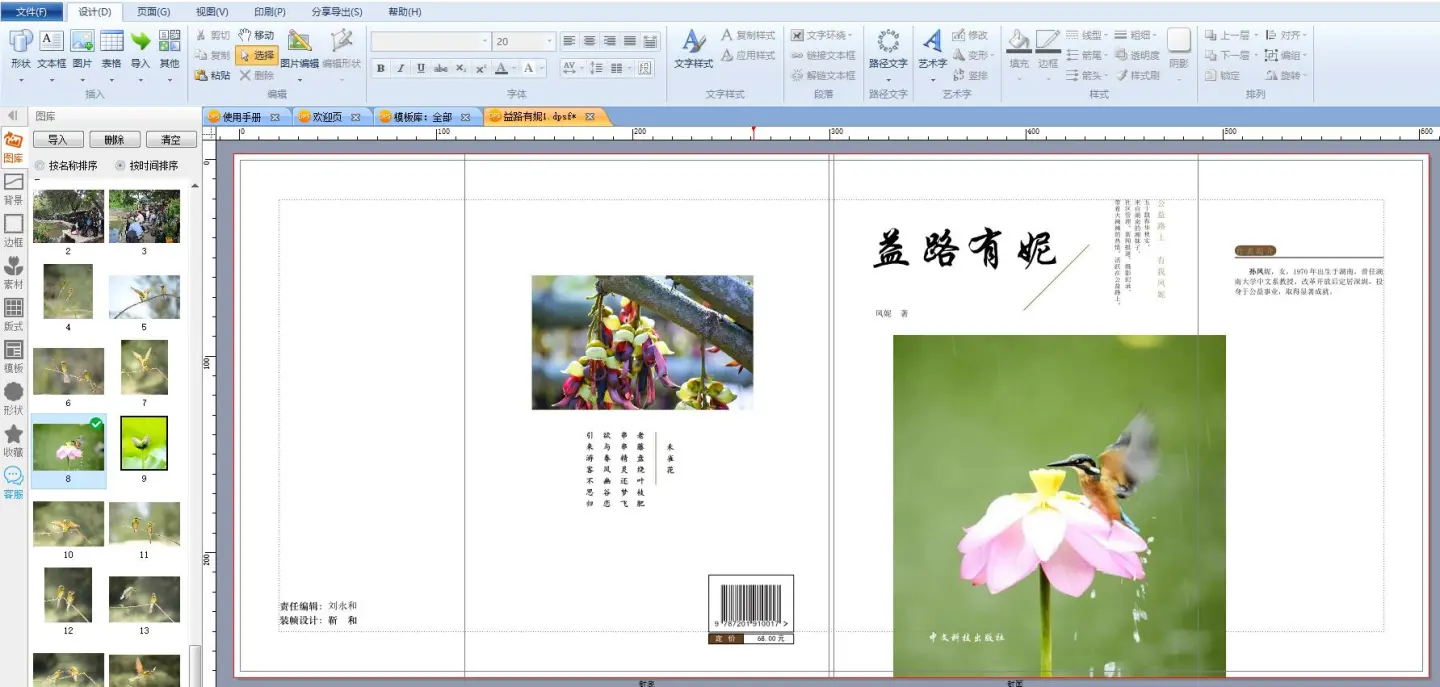This screenshot has height=687, width=1440.
Task: Insert a shape with 形状 icon
Action: pos(21,49)
